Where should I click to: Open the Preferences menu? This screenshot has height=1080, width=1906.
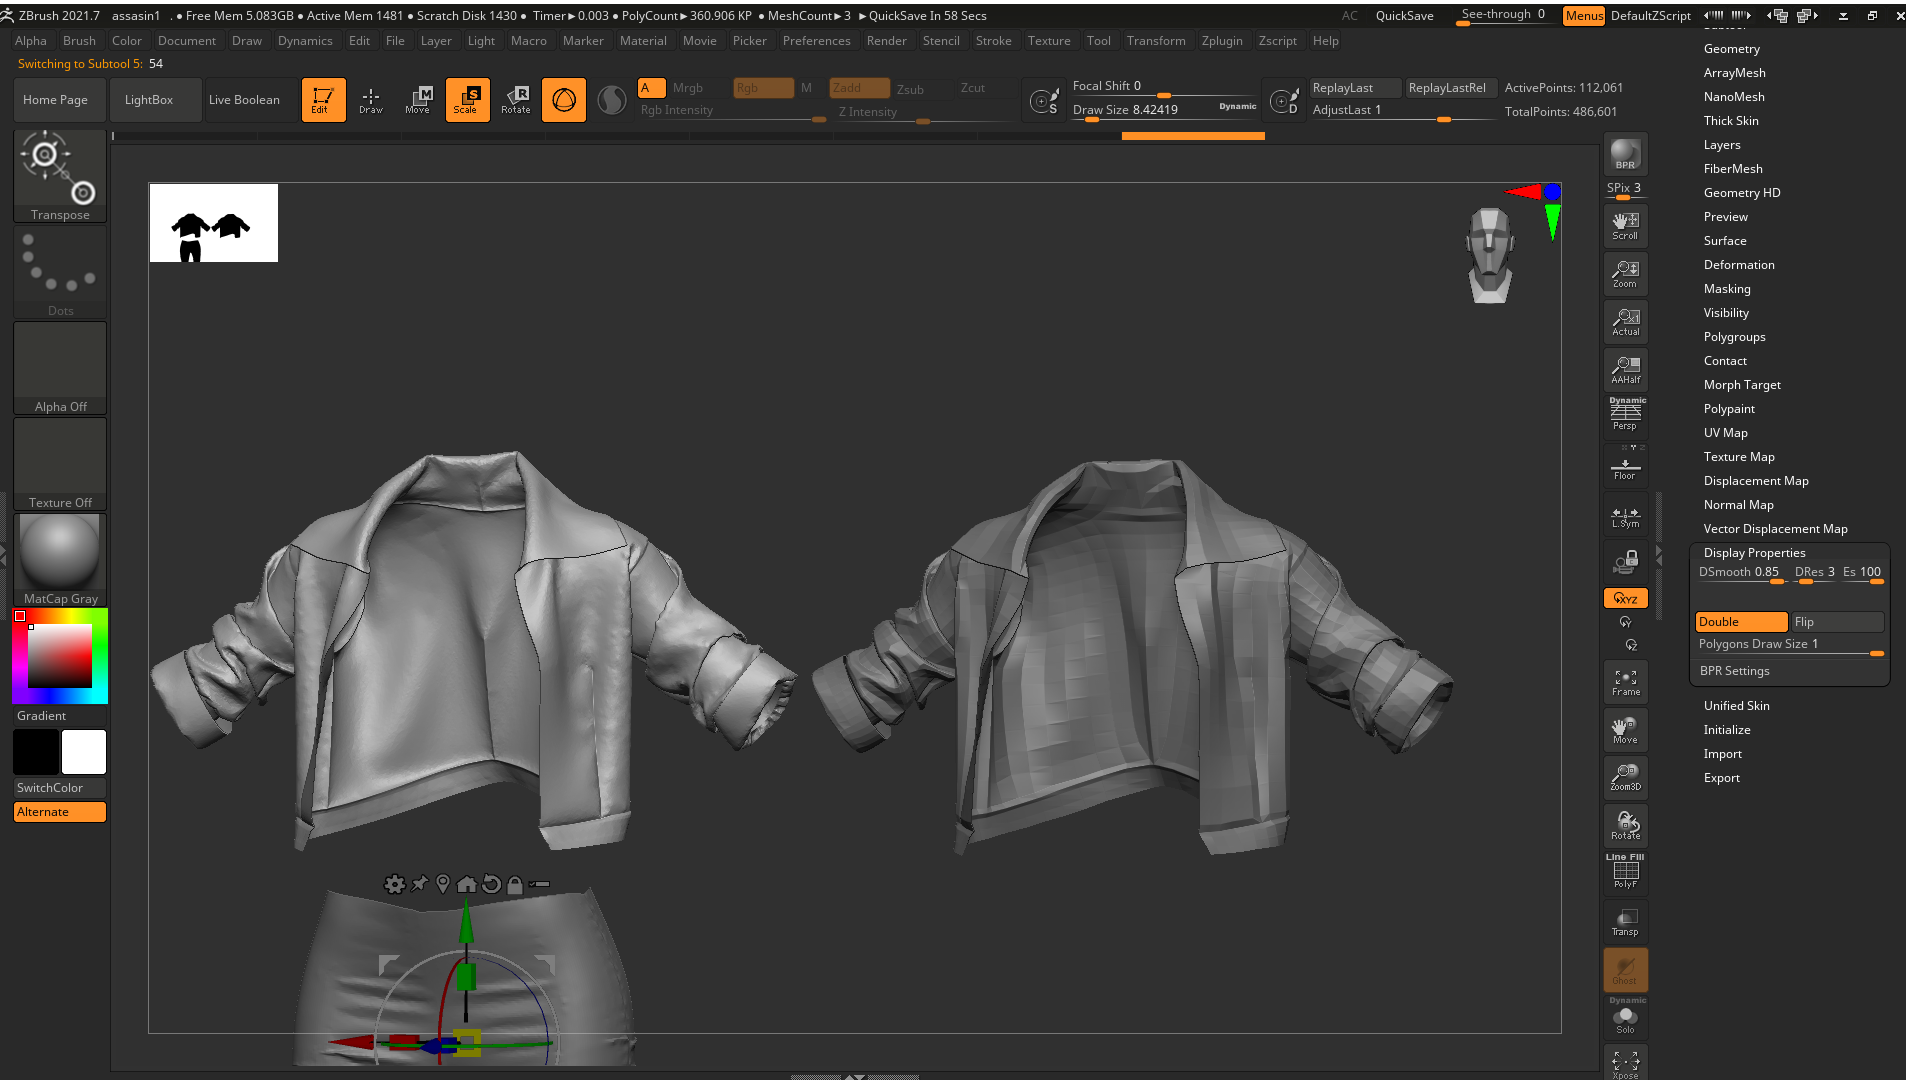coord(816,41)
